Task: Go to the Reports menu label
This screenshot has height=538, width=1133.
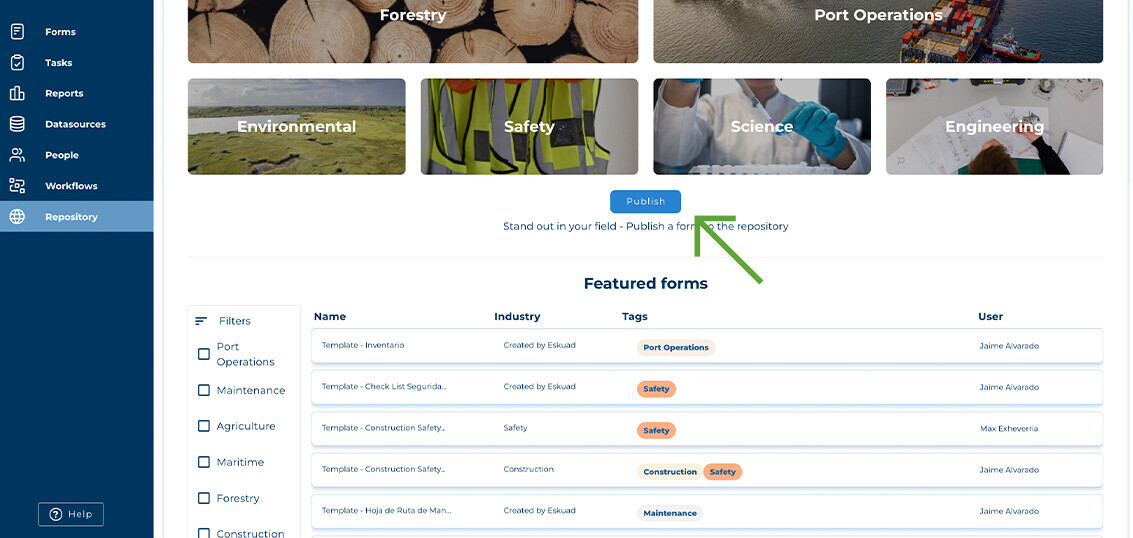Action: (x=64, y=93)
